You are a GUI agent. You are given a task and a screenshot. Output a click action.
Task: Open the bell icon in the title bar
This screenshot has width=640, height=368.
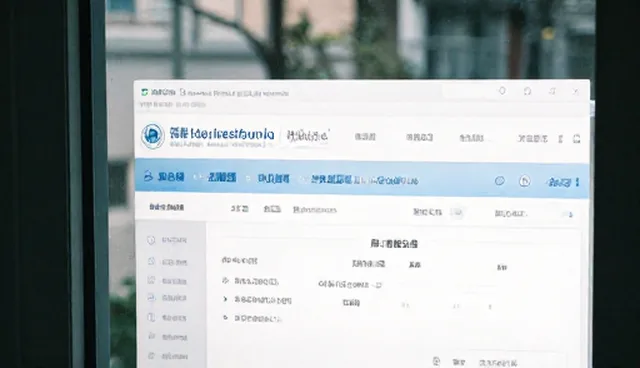(x=502, y=91)
